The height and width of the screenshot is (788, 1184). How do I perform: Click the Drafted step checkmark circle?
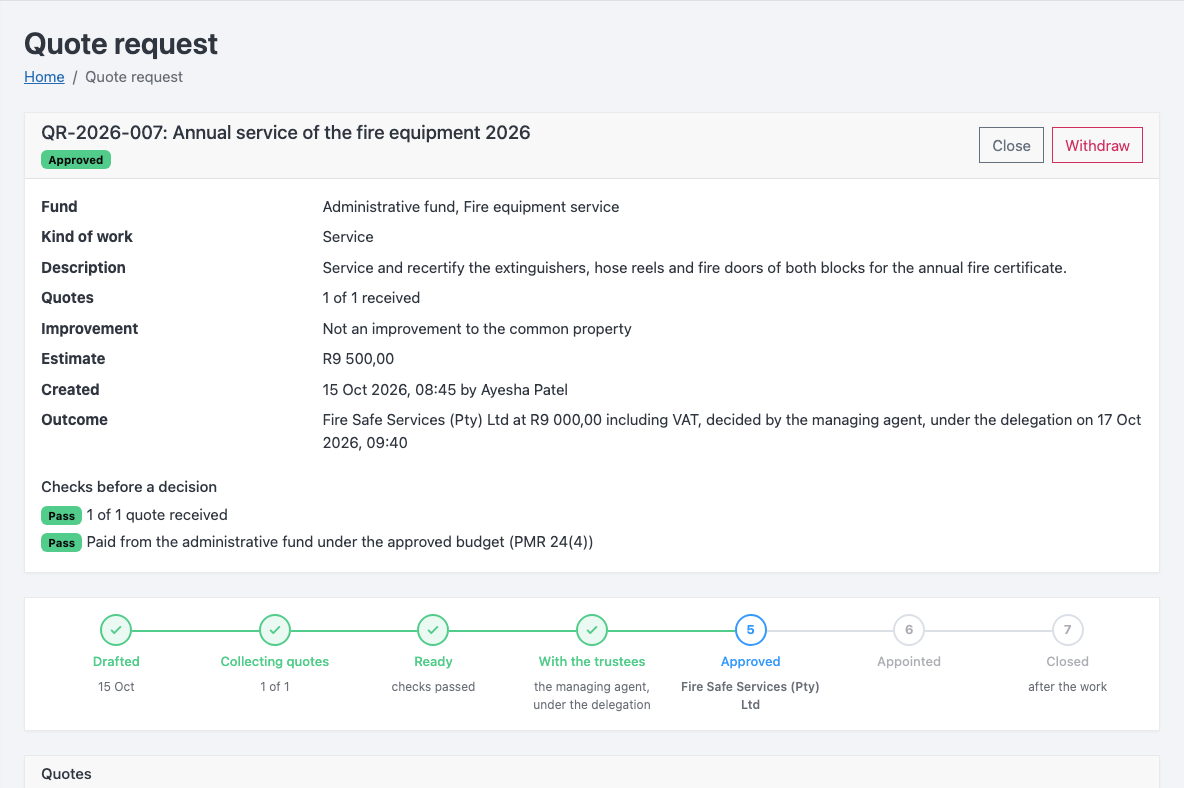[x=116, y=629]
